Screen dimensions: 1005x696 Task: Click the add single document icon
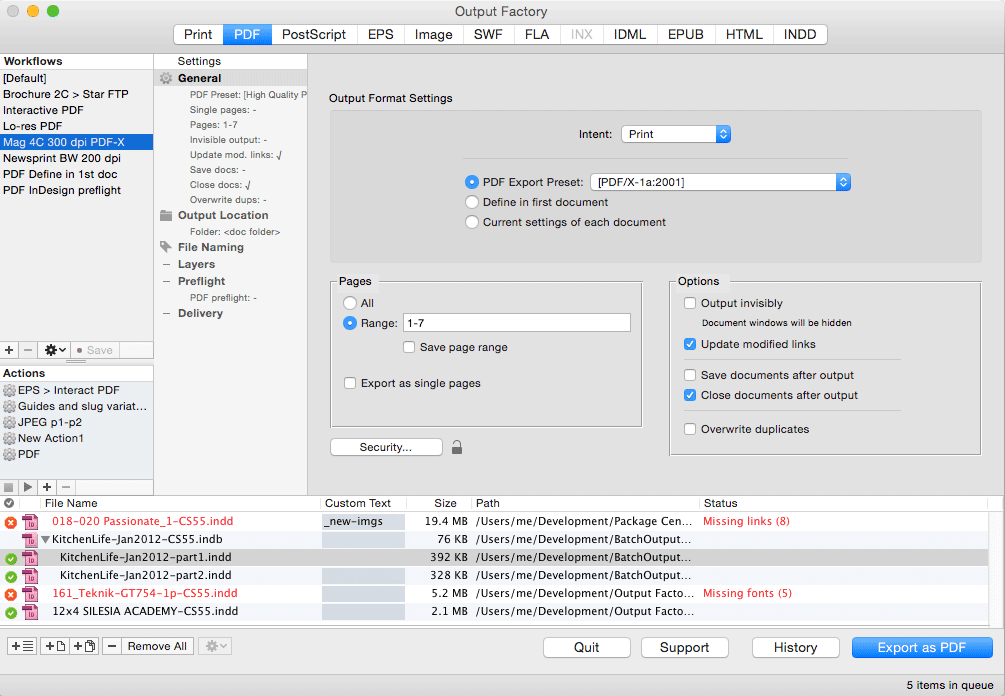tap(53, 646)
